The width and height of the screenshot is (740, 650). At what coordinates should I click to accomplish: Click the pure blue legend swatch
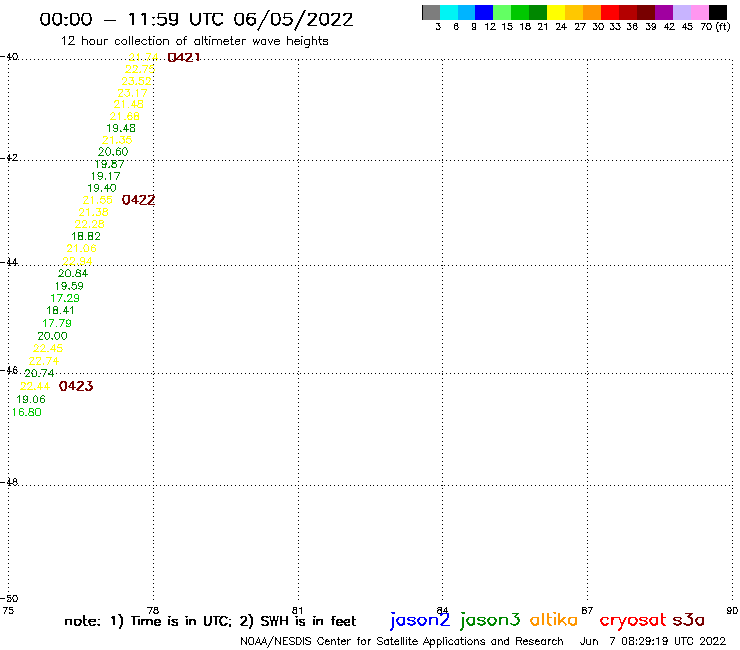tap(484, 12)
